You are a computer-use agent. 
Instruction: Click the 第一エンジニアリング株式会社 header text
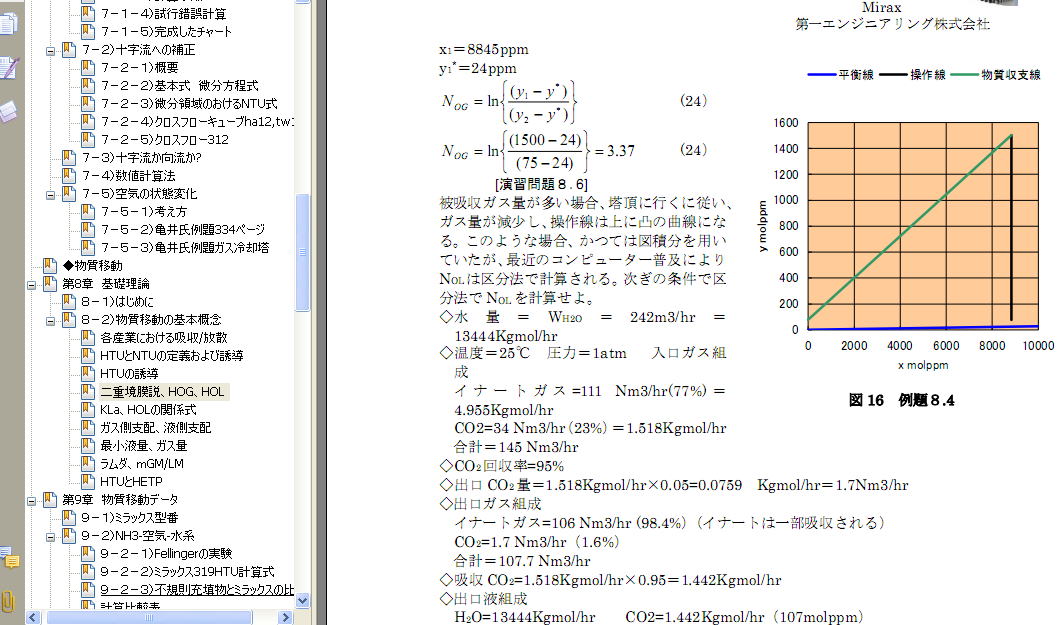click(x=892, y=24)
